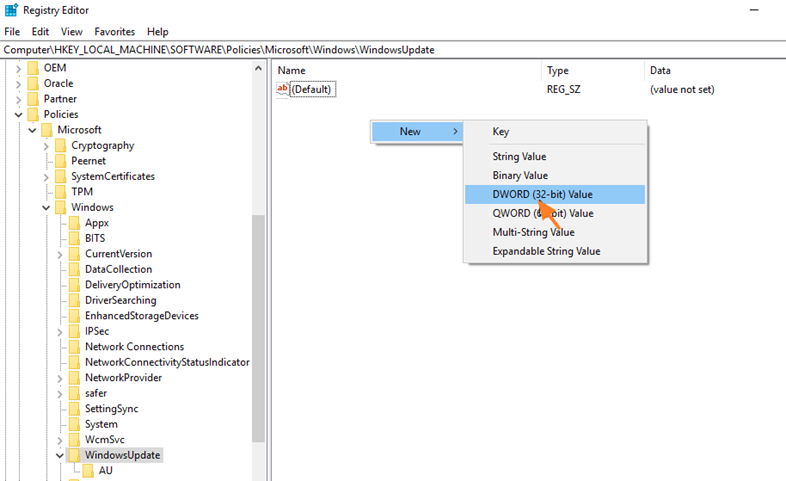
Task: Collapse the WindowsUpdate key
Action: (60, 455)
